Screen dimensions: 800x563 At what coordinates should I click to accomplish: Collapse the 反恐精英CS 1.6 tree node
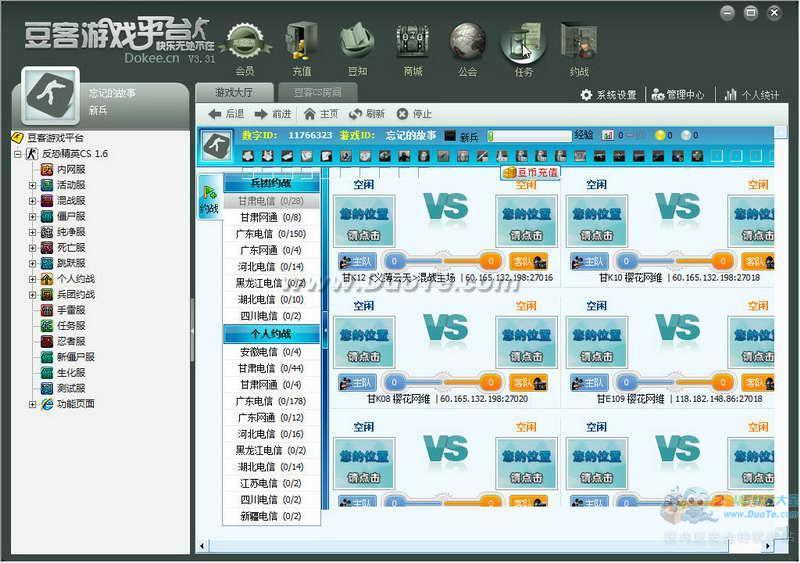tap(18, 154)
